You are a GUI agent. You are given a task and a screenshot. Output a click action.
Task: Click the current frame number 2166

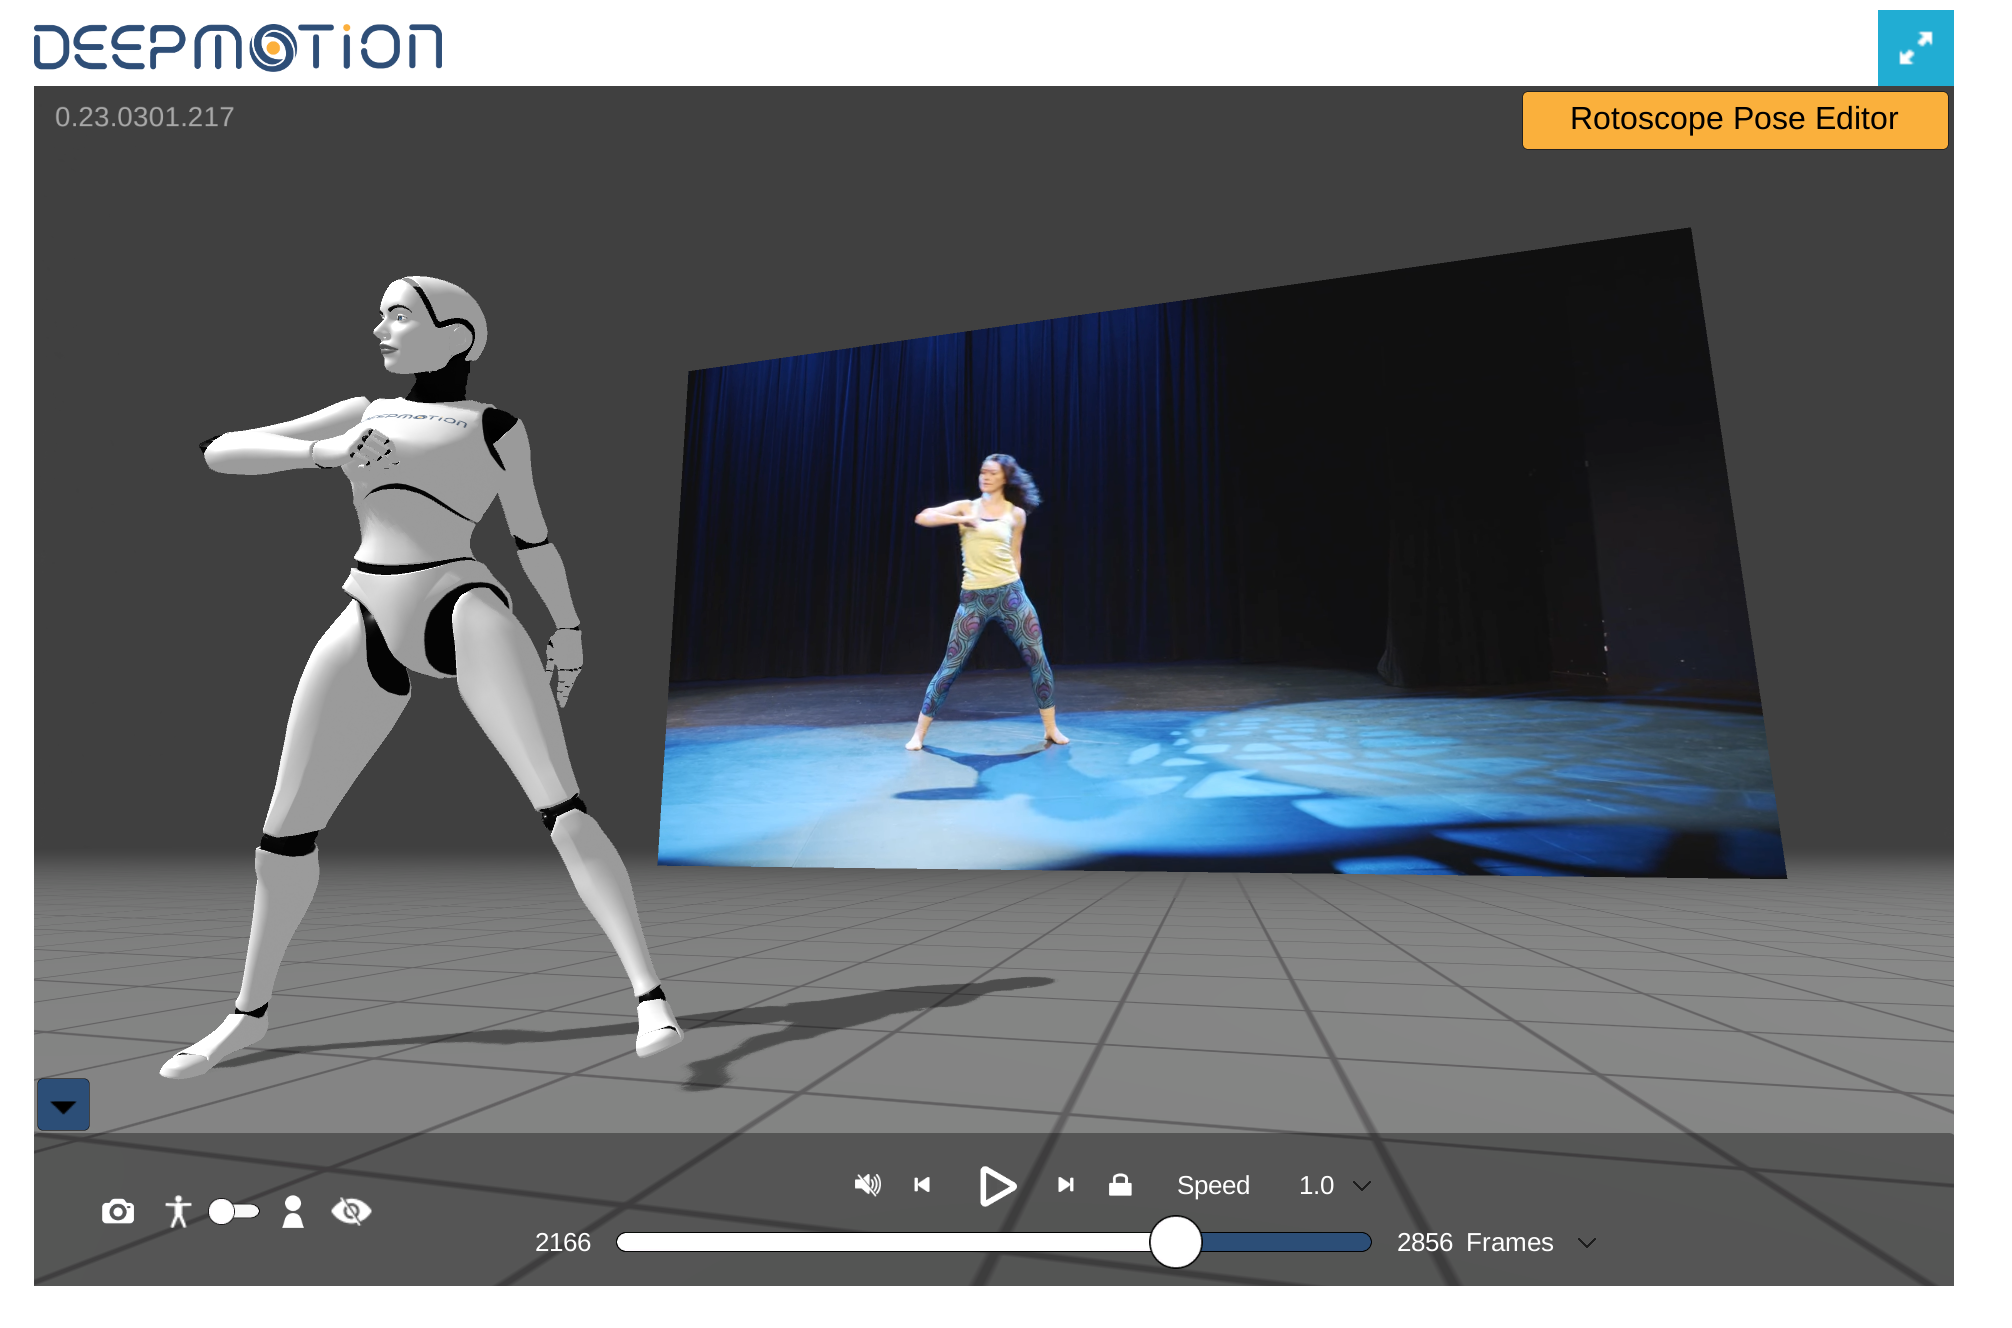tap(563, 1243)
